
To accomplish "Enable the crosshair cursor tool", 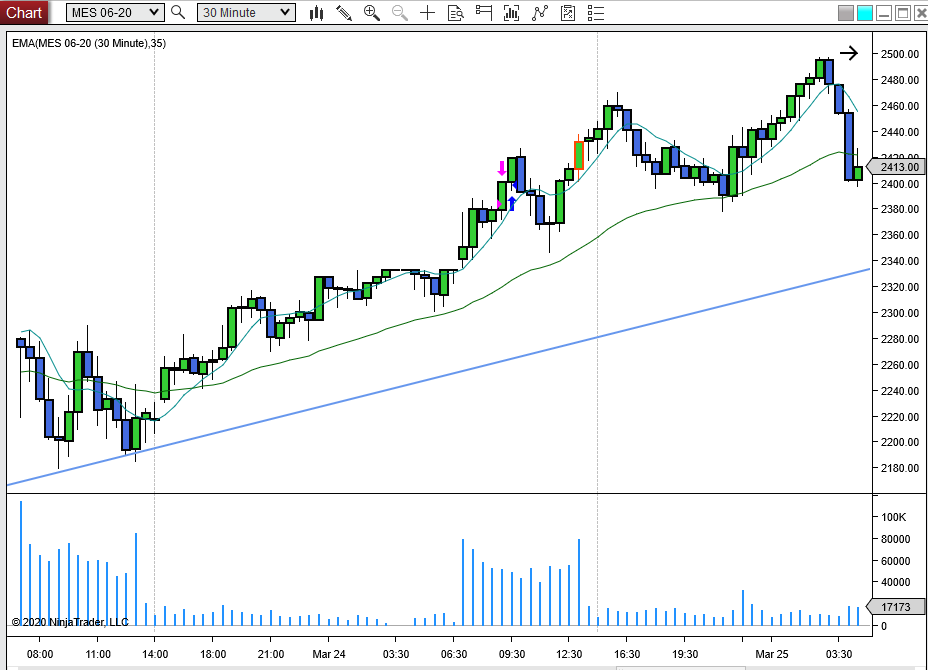I will [x=427, y=13].
